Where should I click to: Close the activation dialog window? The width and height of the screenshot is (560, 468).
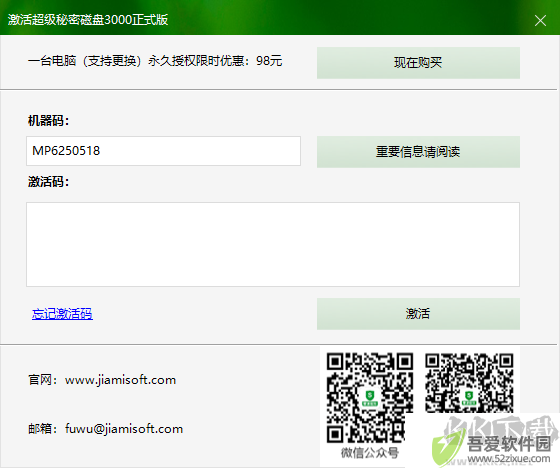[x=540, y=20]
